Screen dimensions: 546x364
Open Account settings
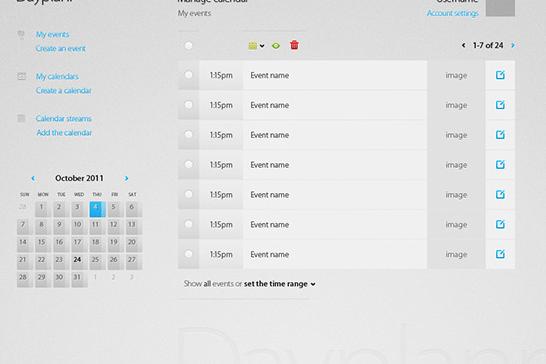pyautogui.click(x=453, y=13)
